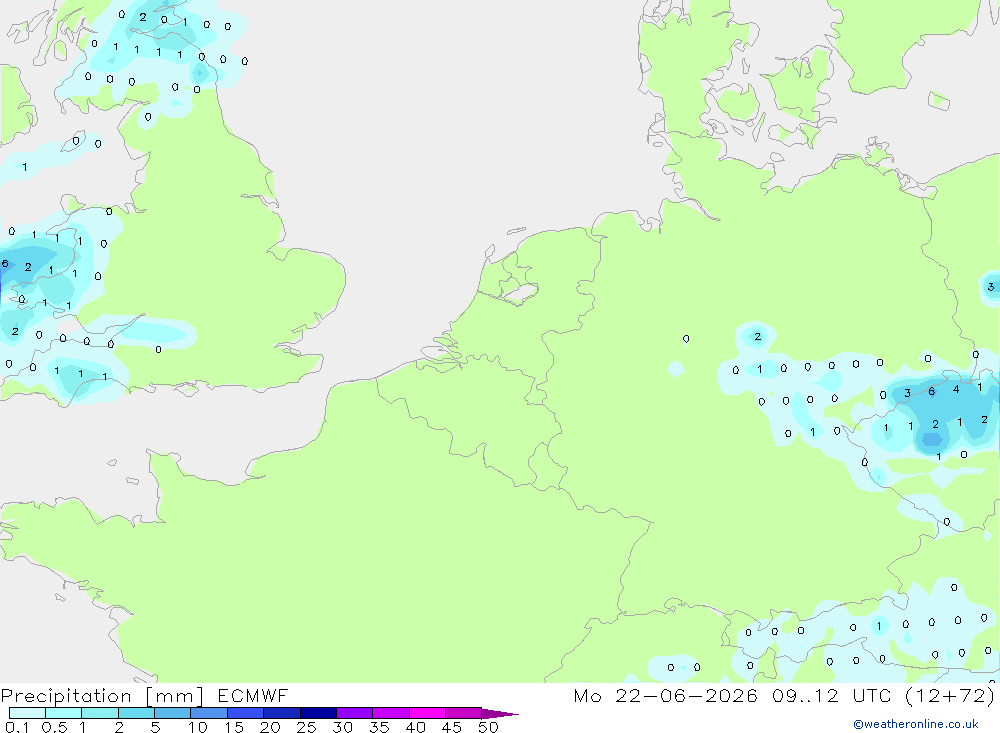This screenshot has height=733, width=1000.
Task: Click the '25' legend scale label
Action: click(x=306, y=727)
